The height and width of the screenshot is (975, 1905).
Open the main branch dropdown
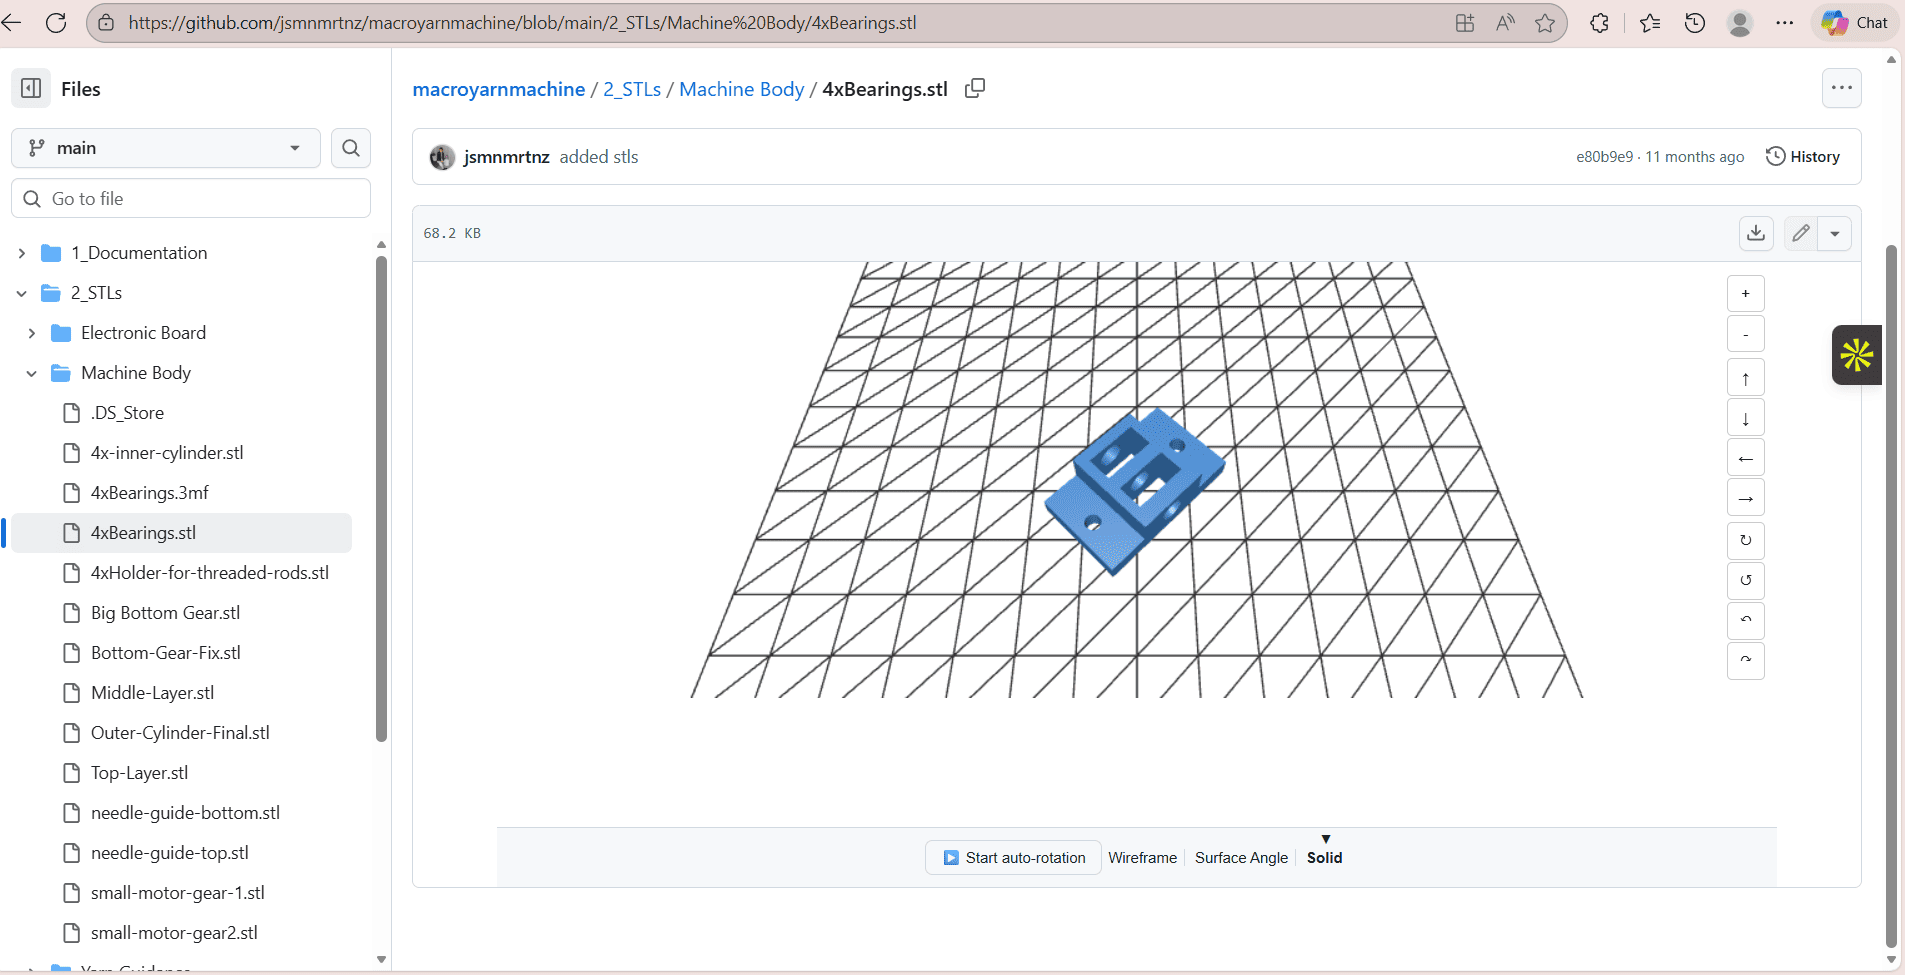pyautogui.click(x=166, y=148)
